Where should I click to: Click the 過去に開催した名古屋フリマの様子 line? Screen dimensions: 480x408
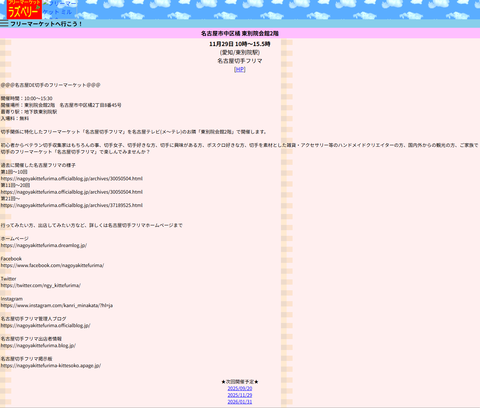point(38,165)
